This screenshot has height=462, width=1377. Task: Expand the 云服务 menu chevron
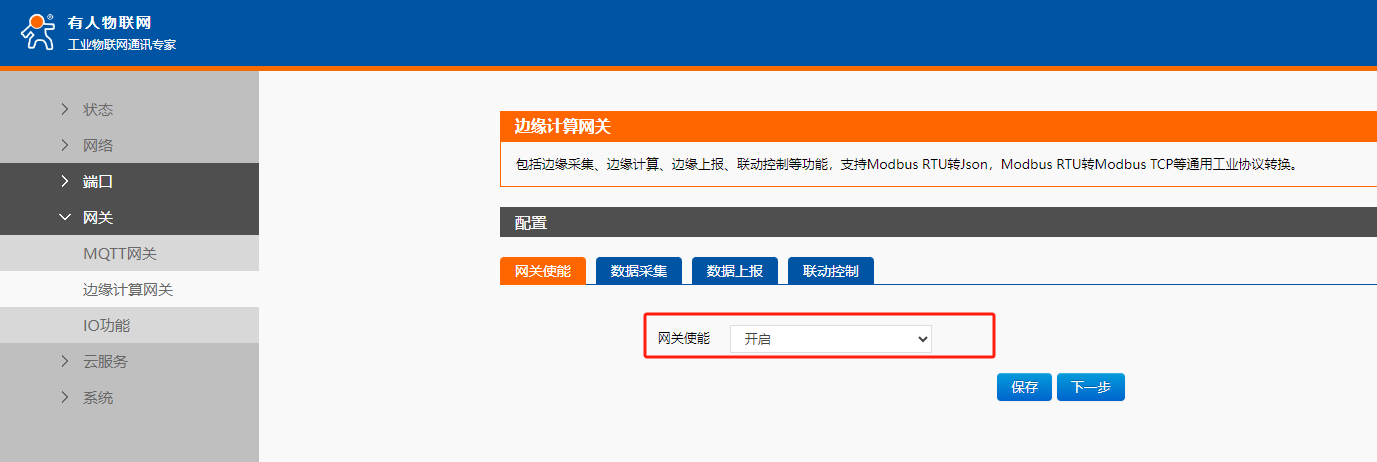pyautogui.click(x=65, y=361)
